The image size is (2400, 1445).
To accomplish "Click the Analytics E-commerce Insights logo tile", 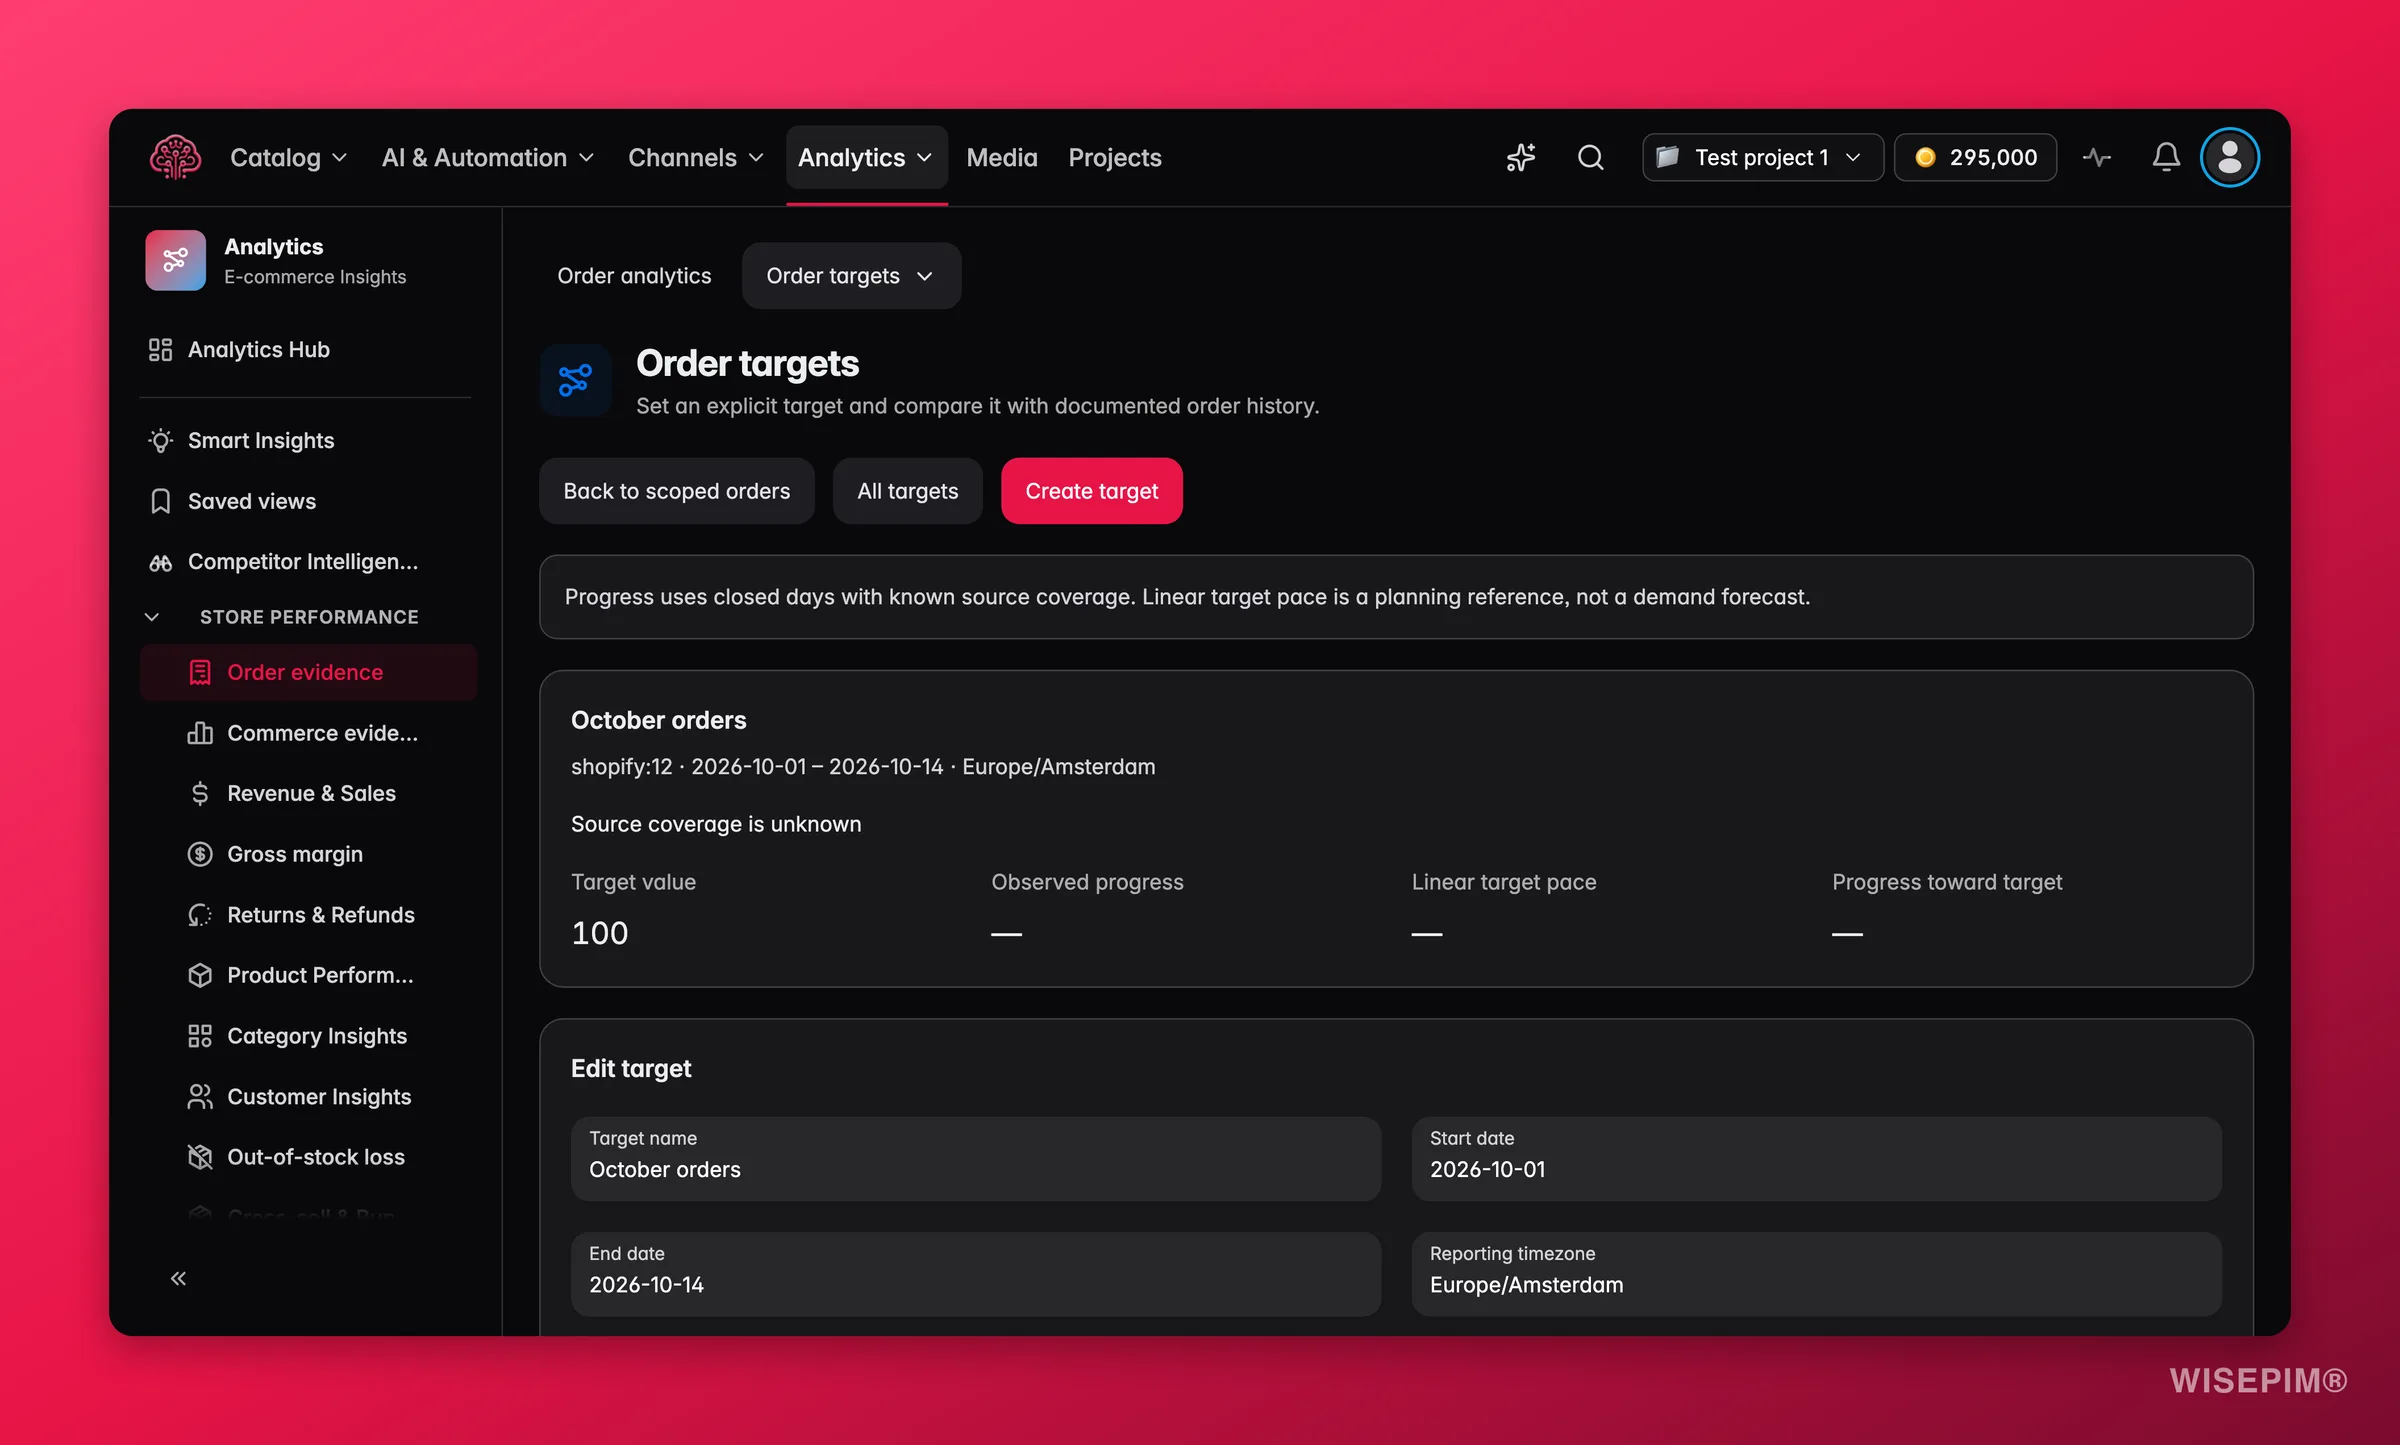I will [x=176, y=260].
